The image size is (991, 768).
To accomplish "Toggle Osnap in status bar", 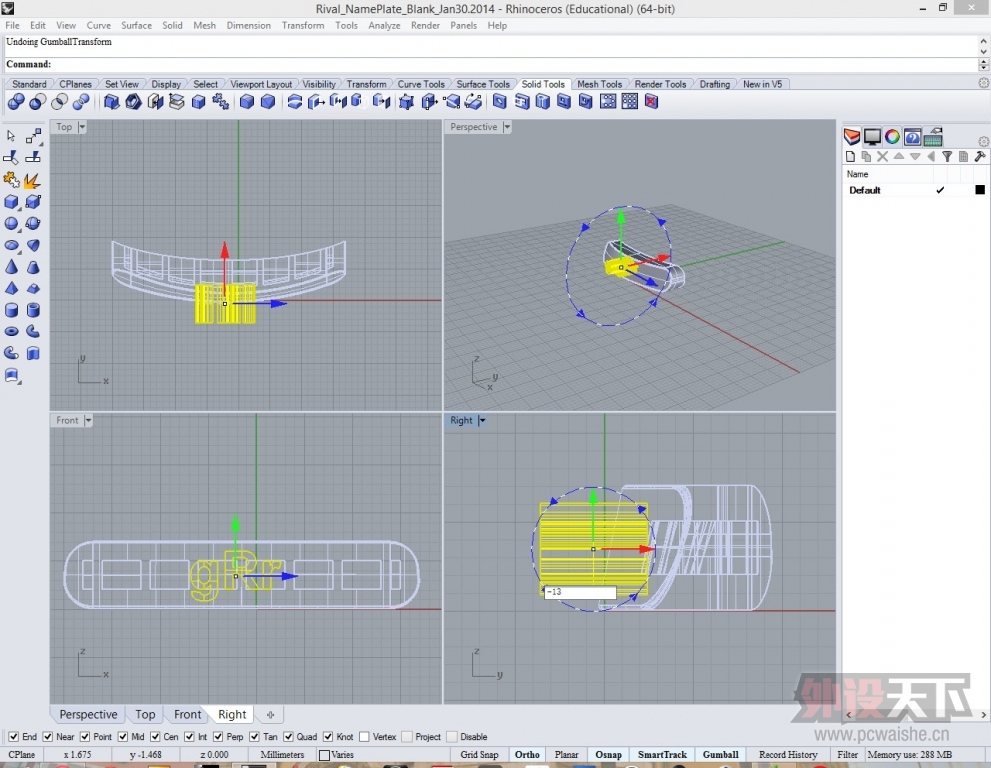I will (608, 755).
